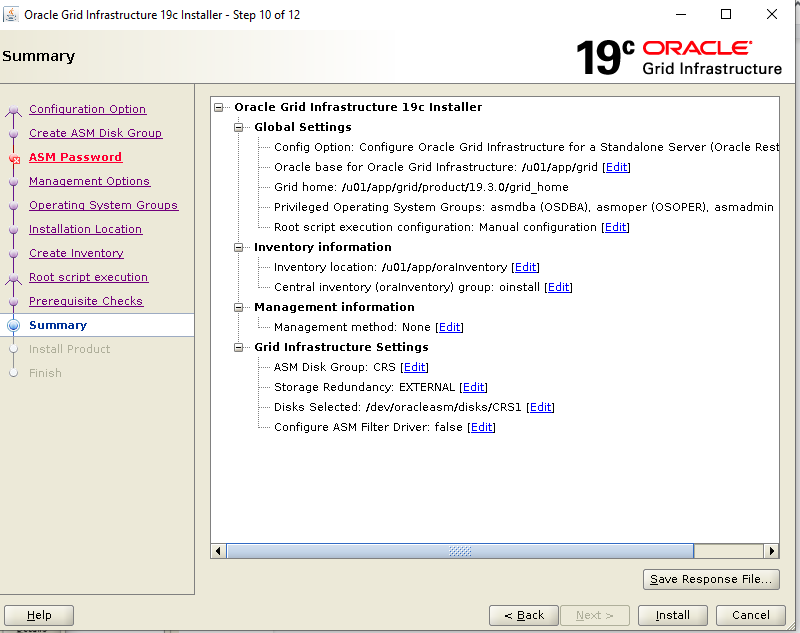The image size is (800, 633).
Task: Collapse the Inventory information section
Action: pyautogui.click(x=238, y=247)
